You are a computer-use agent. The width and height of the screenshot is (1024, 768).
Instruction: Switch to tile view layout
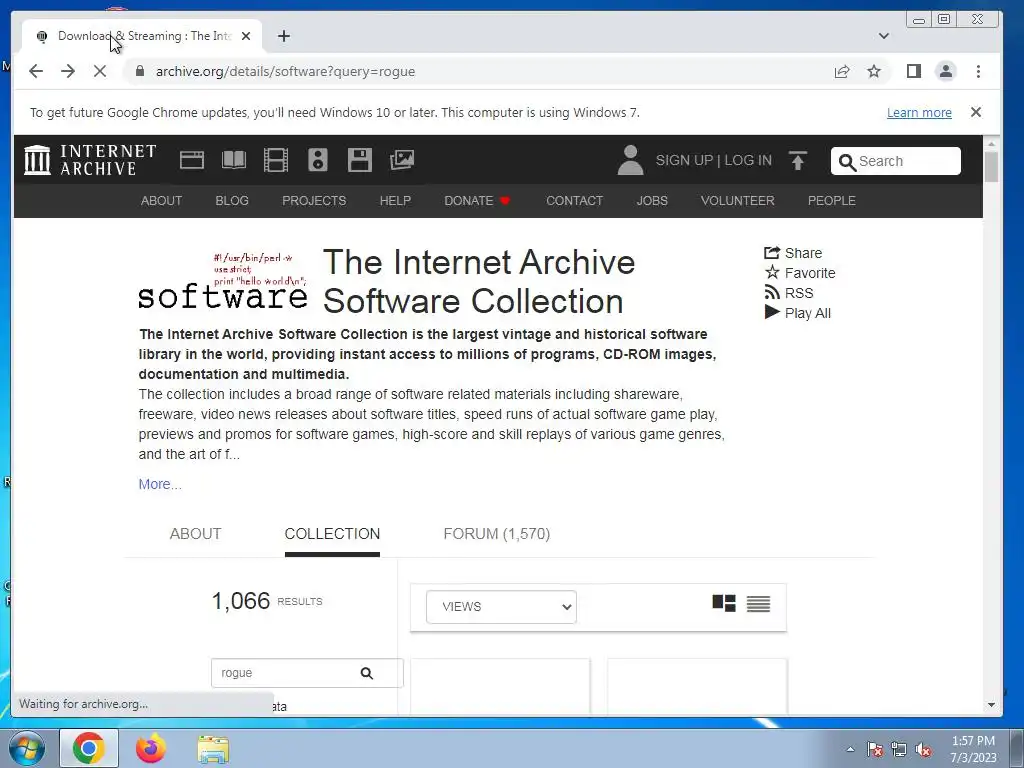click(724, 603)
